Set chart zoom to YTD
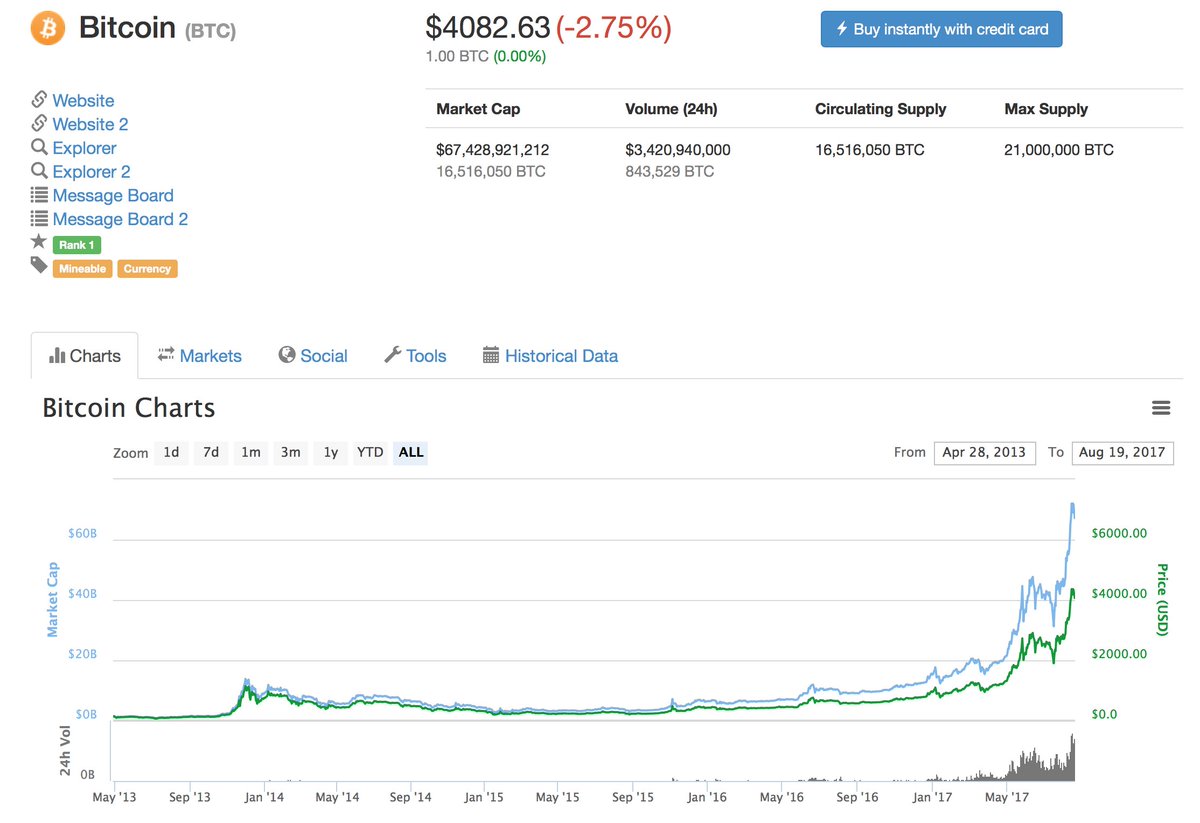 tap(370, 452)
